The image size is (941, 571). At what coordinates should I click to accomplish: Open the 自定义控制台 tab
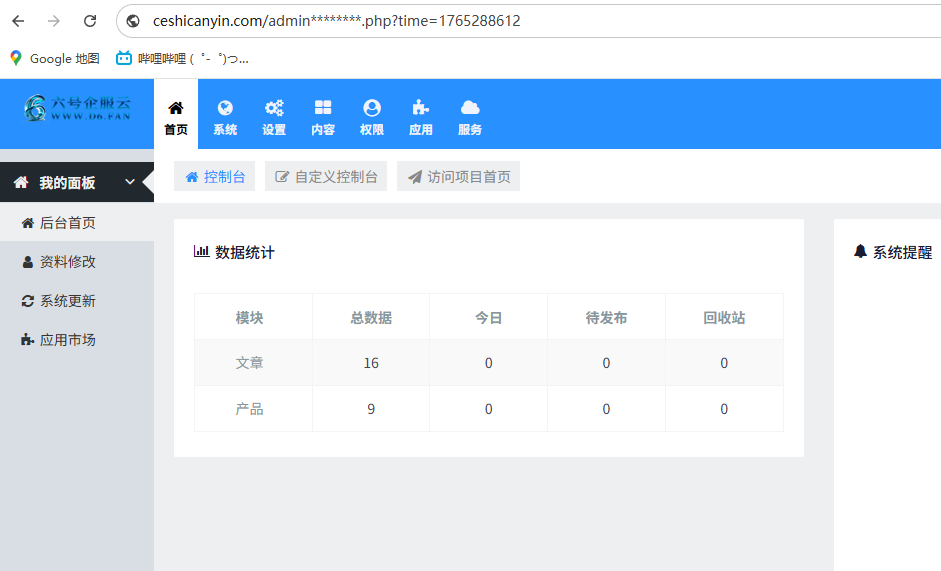coord(326,177)
